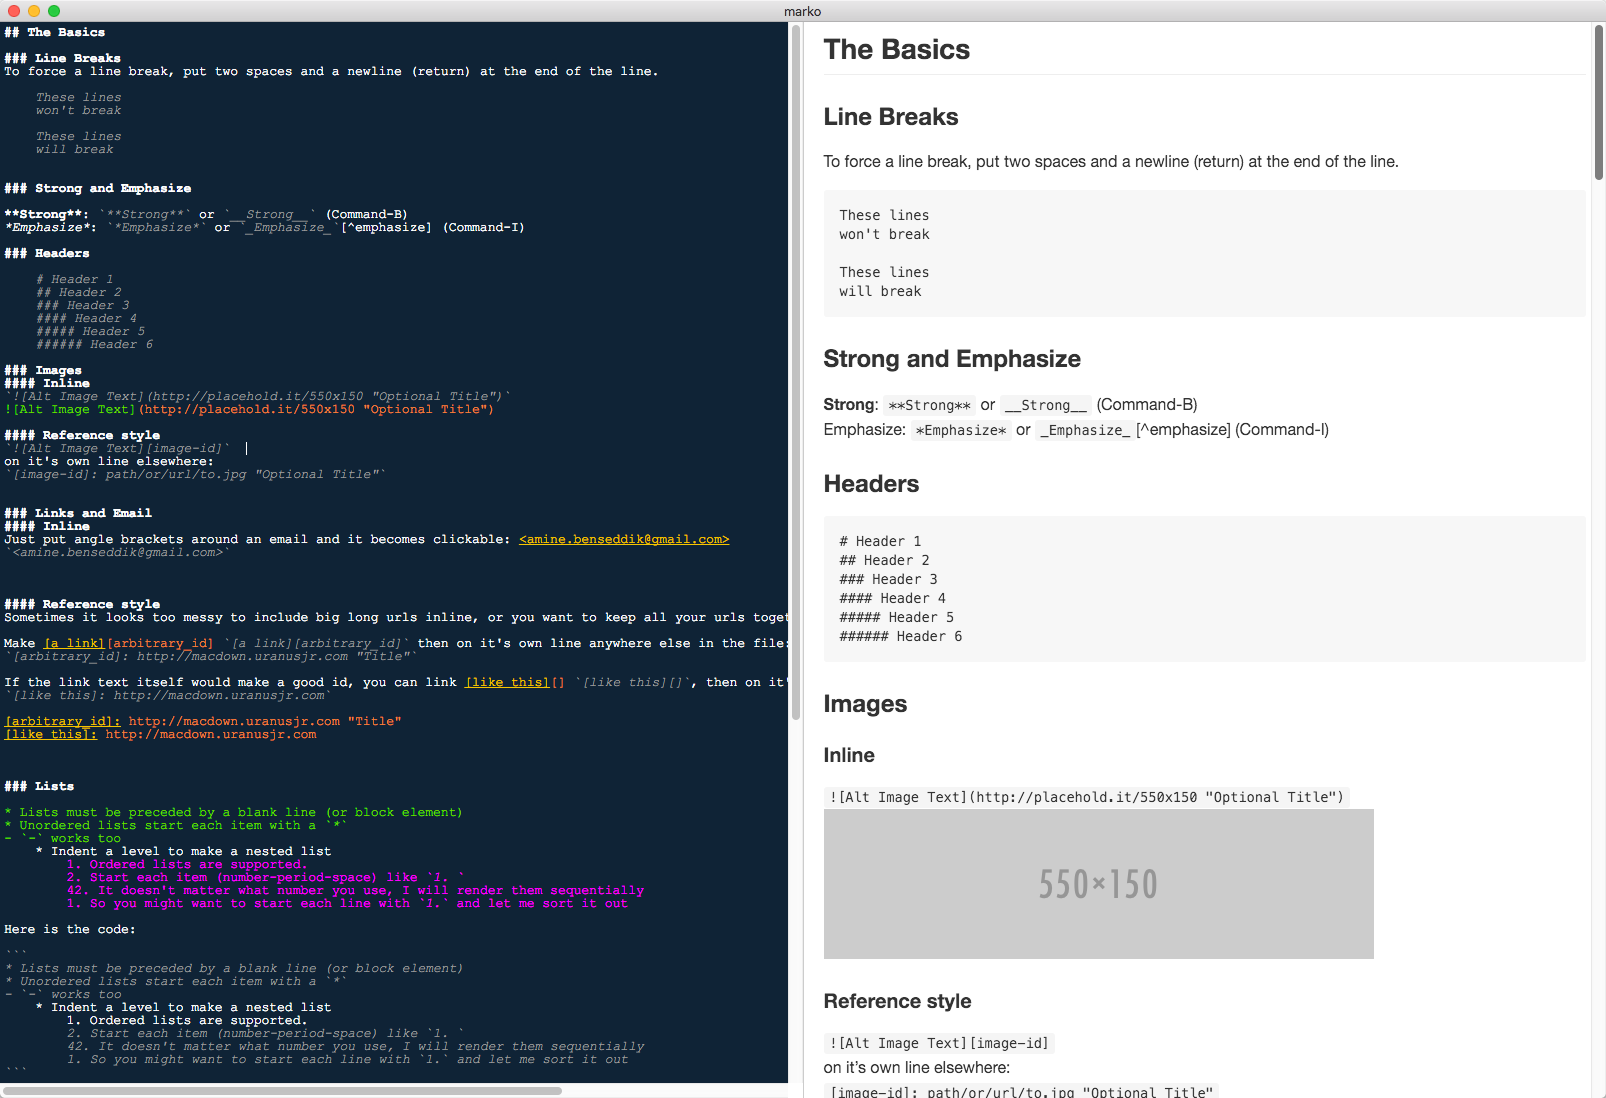The height and width of the screenshot is (1098, 1606).
Task: Click '### Links and Email' line in editor
Action: pos(78,514)
